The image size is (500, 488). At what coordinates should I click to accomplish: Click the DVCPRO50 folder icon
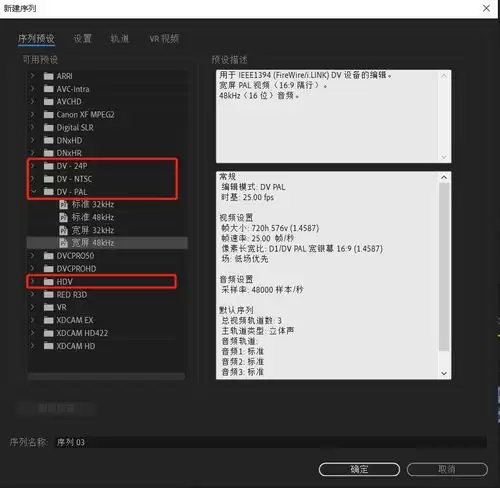click(x=49, y=256)
